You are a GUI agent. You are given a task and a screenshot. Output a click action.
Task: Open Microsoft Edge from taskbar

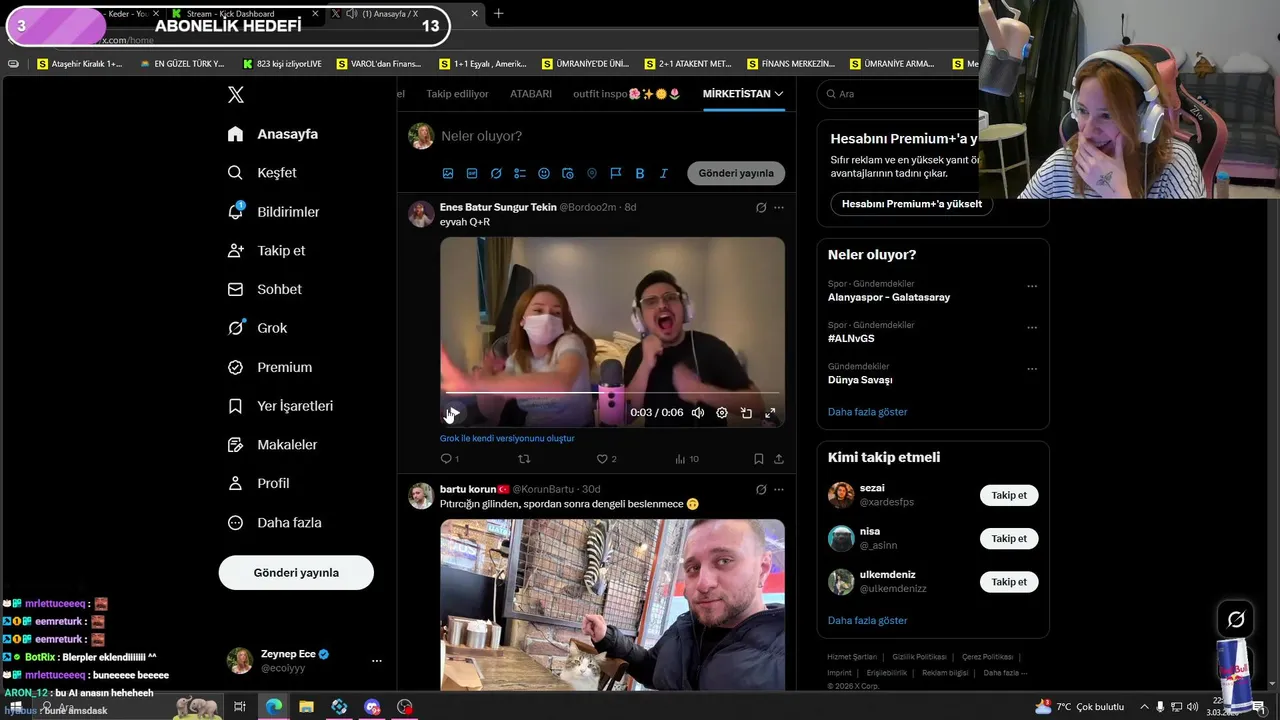click(273, 707)
